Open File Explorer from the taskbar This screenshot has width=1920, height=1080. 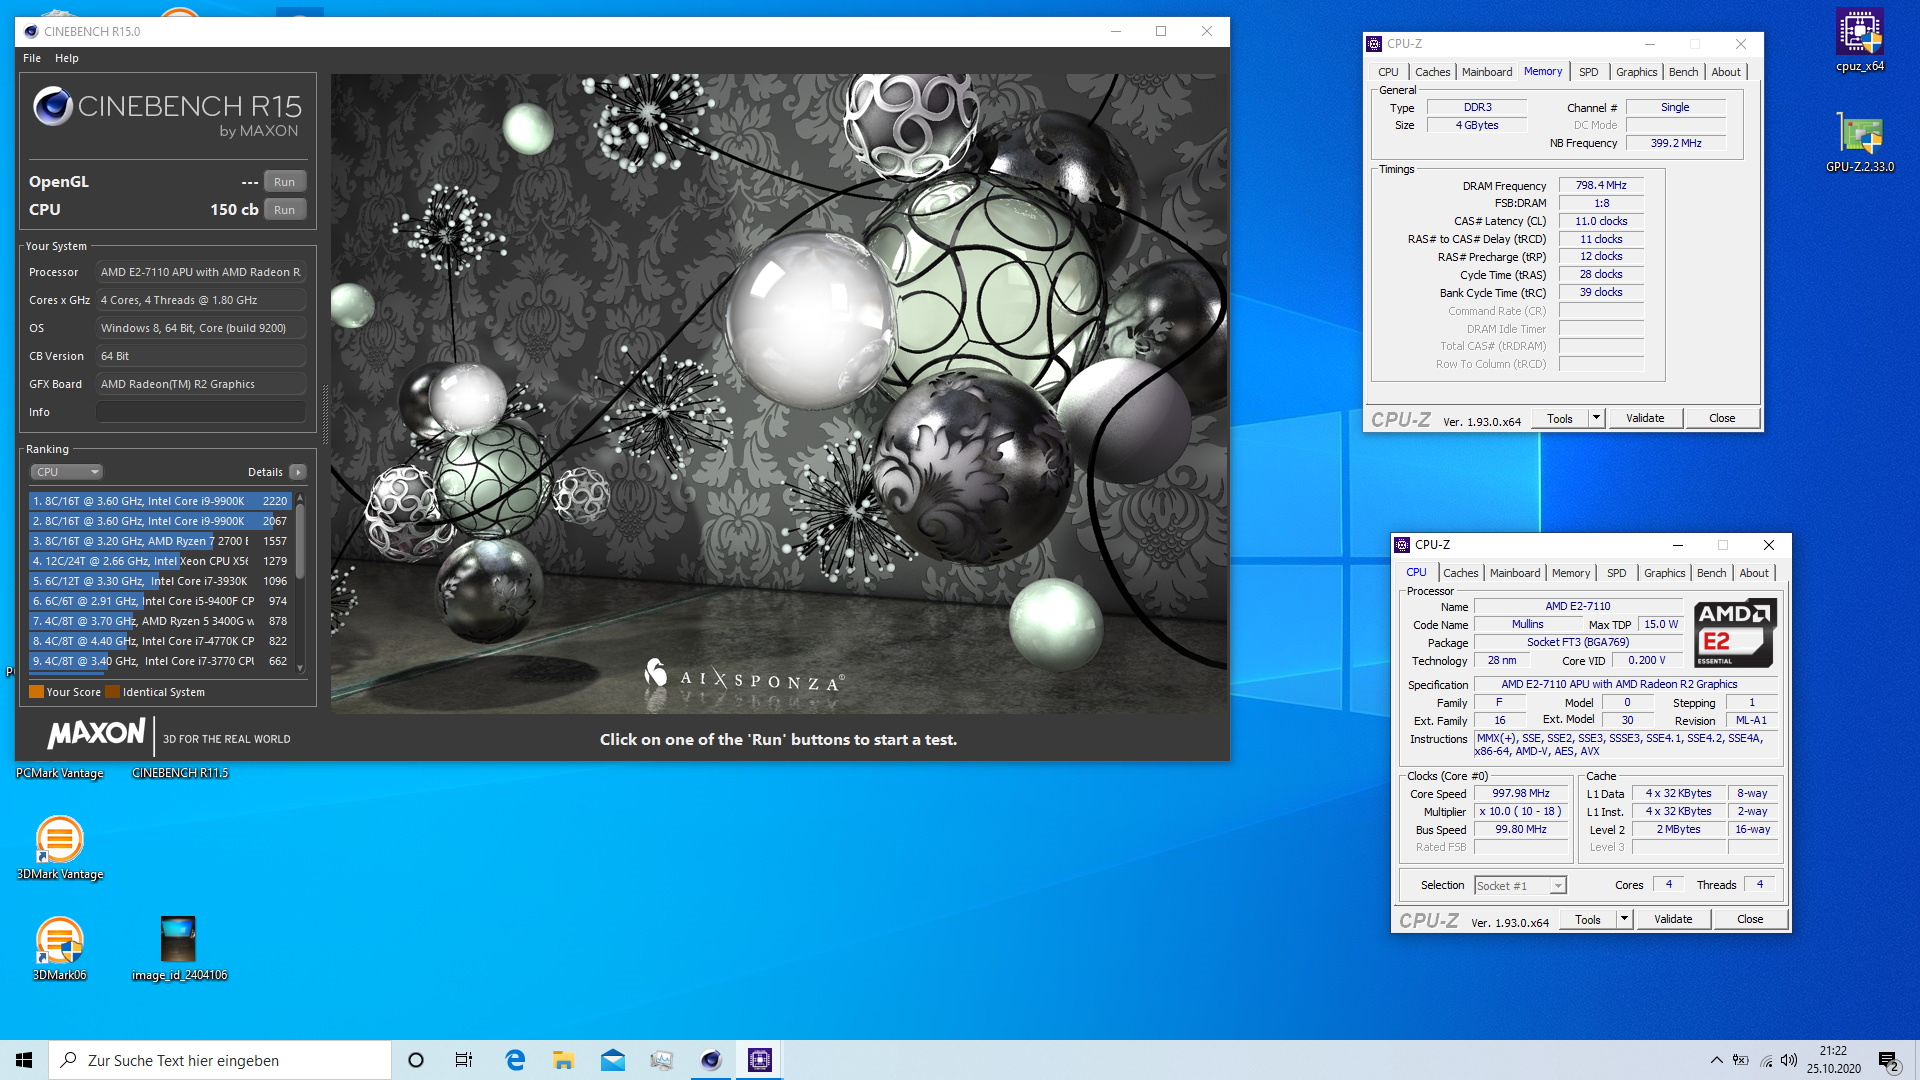[563, 1060]
